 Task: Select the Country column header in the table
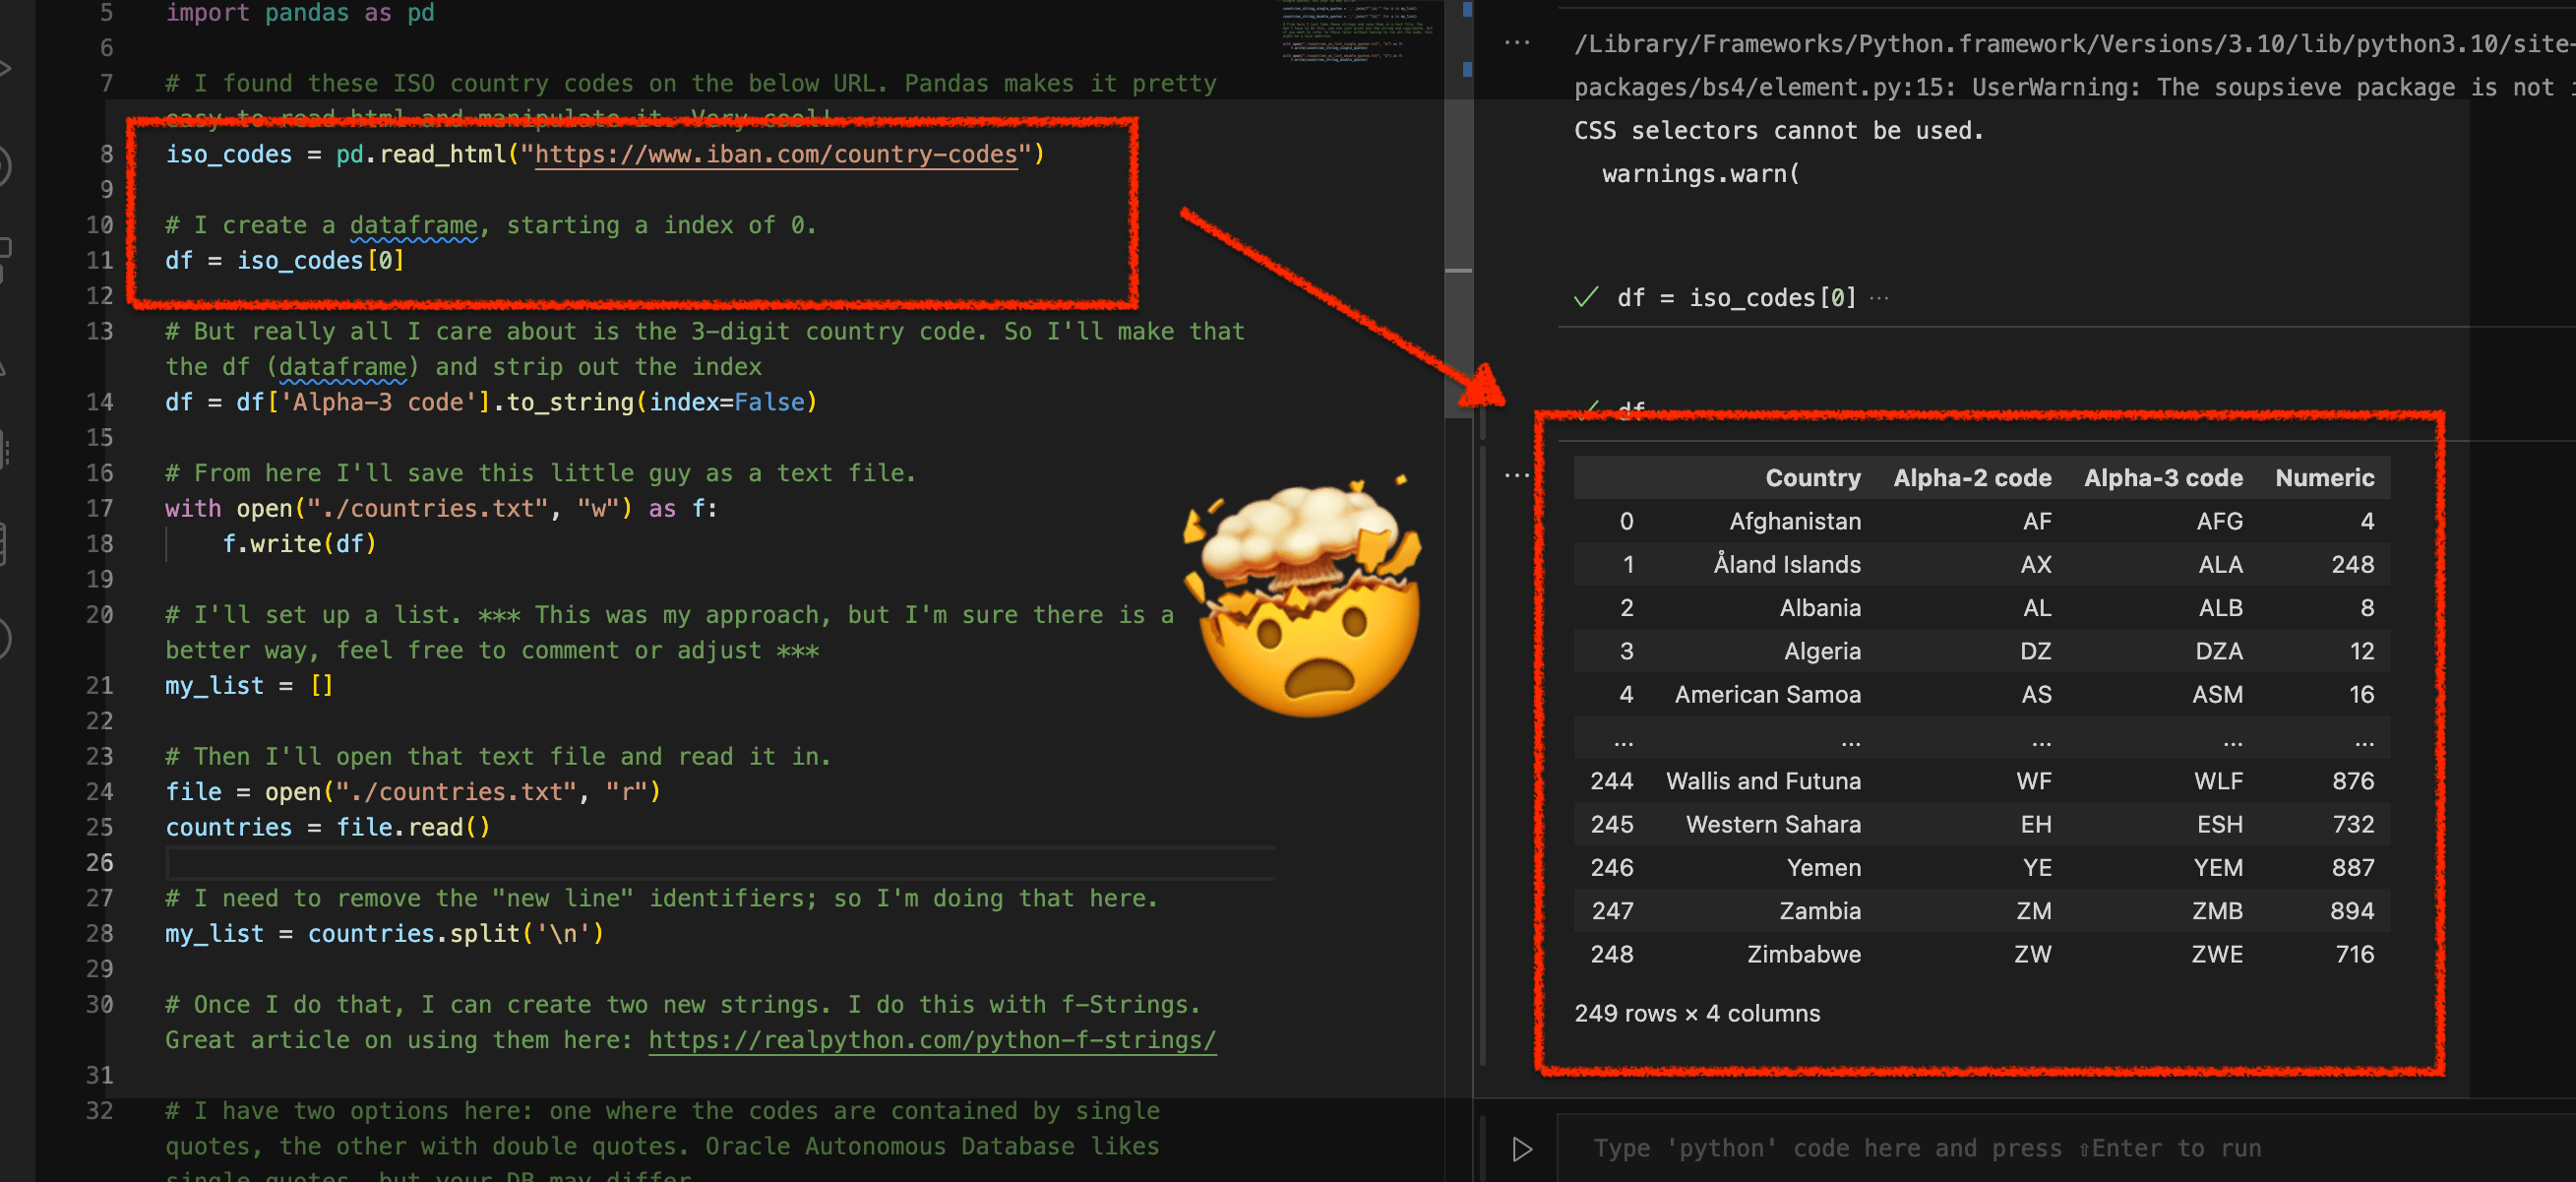tap(1812, 477)
